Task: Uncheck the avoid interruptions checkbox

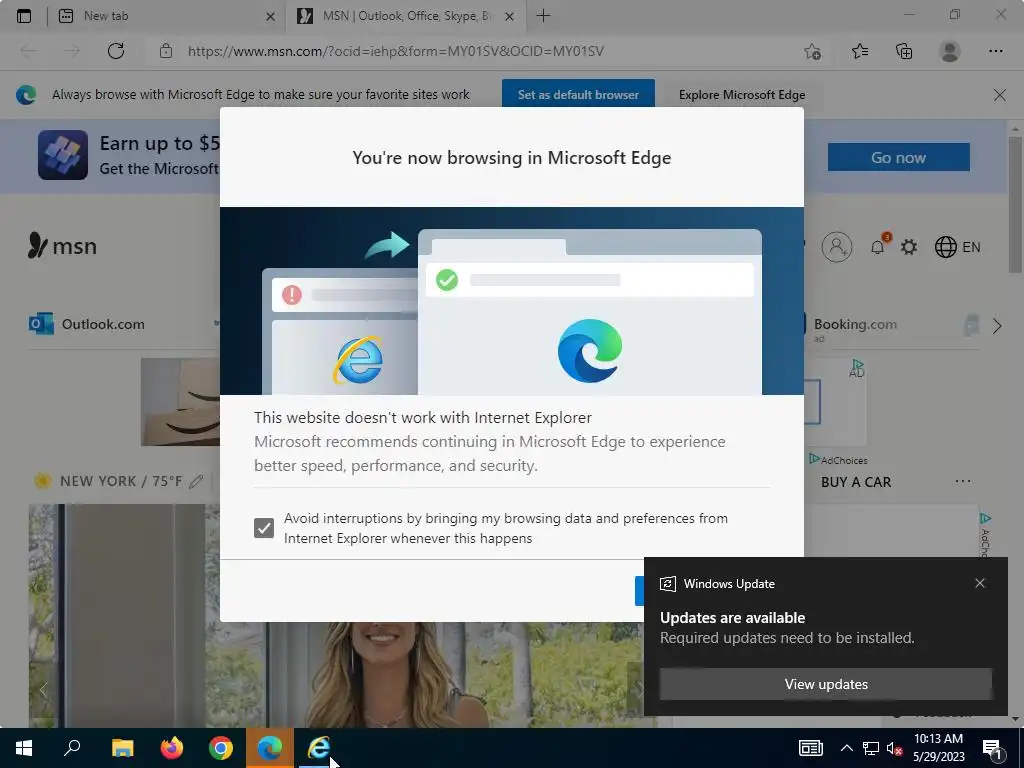Action: click(264, 528)
